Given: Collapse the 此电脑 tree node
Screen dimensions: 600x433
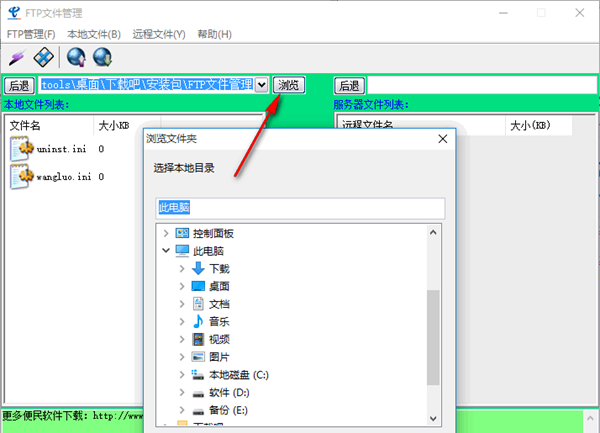Looking at the screenshot, I should coord(166,251).
